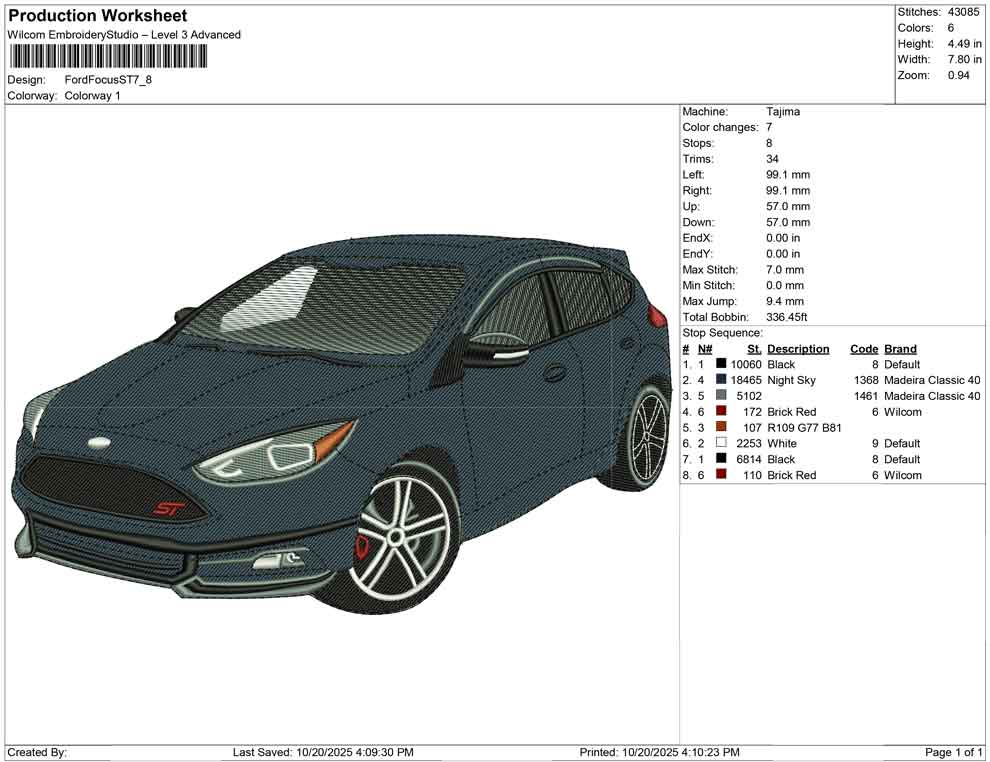
Task: Select the 'Description' column header
Action: [x=798, y=349]
